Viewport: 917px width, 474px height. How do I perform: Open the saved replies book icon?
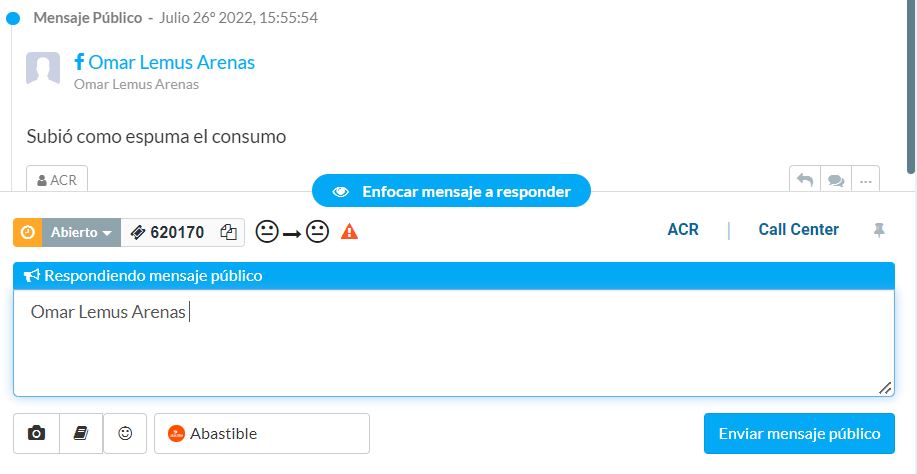[x=81, y=434]
